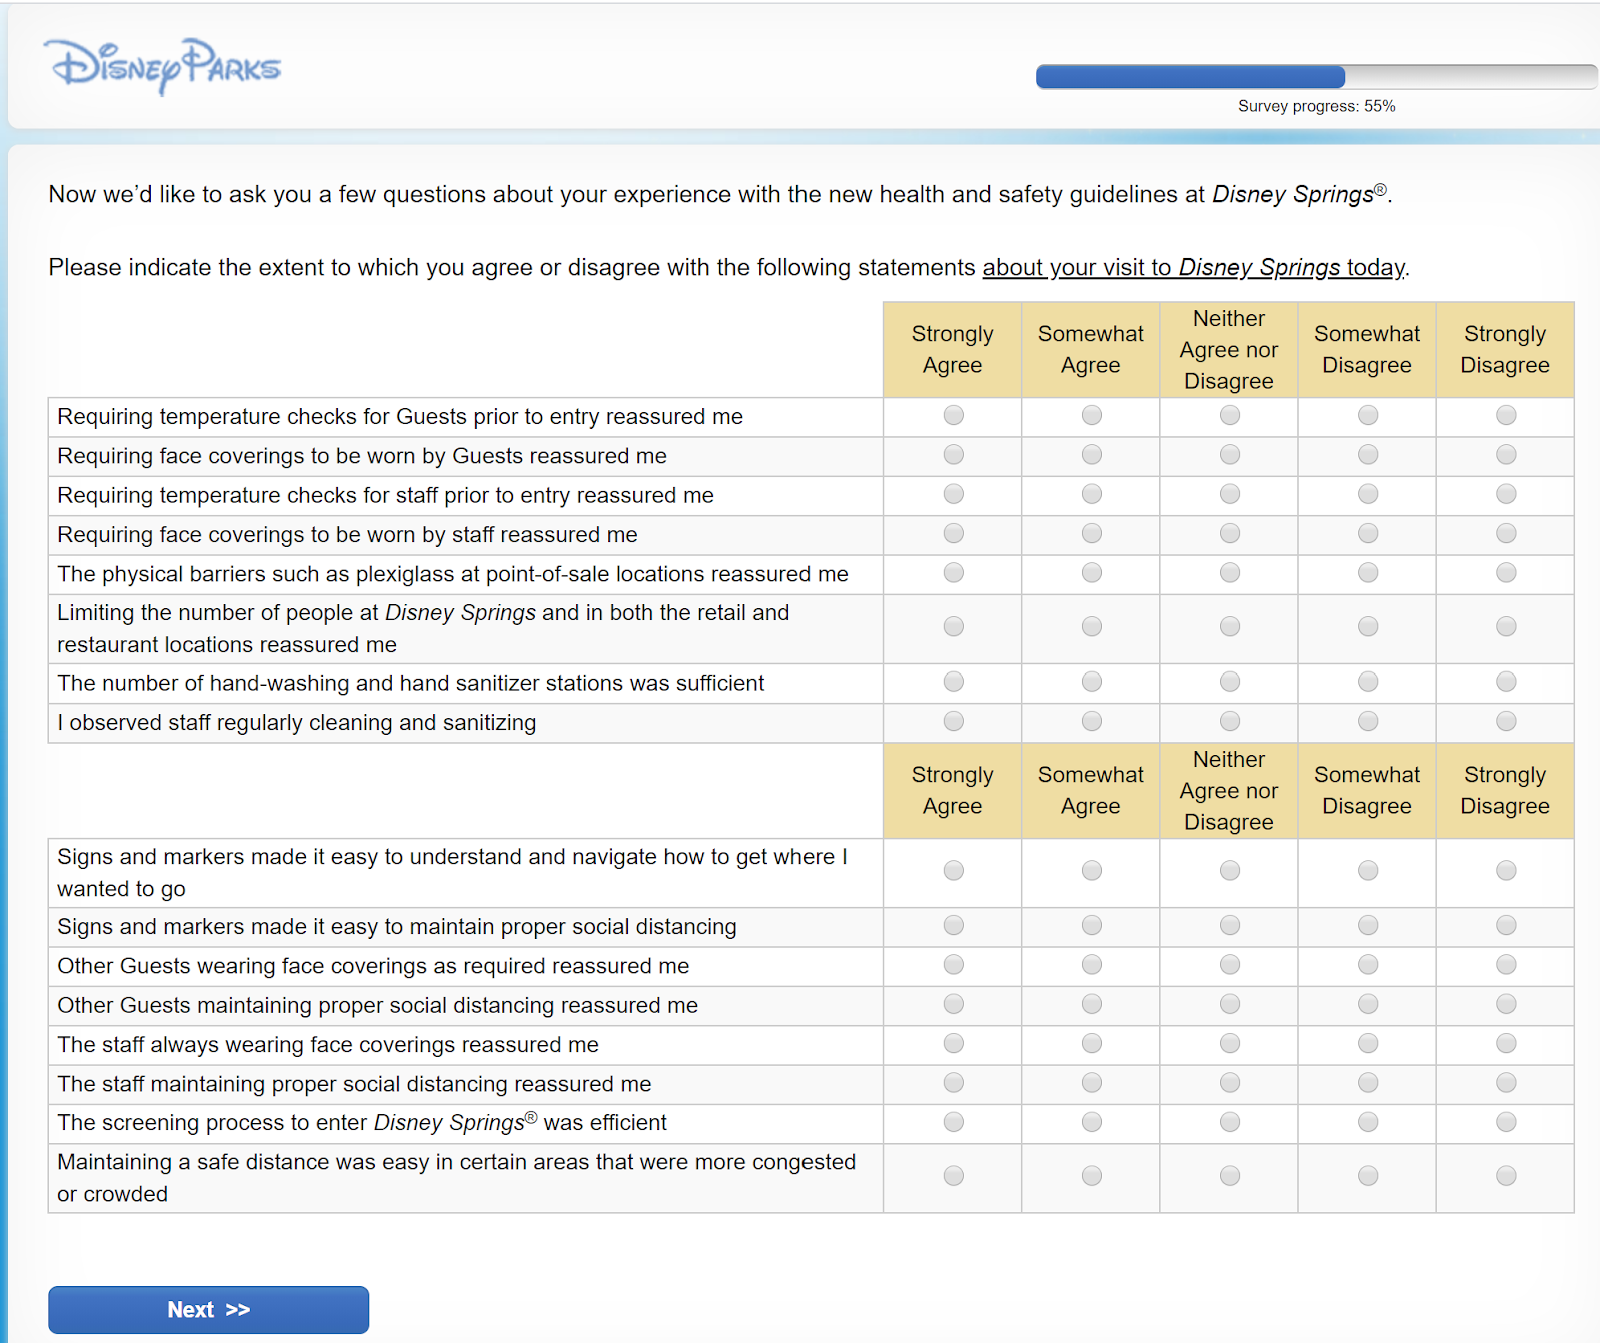The width and height of the screenshot is (1600, 1343).
Task: Mark Somewhat Disagree for staff face coverings requirement
Action: 1367,533
